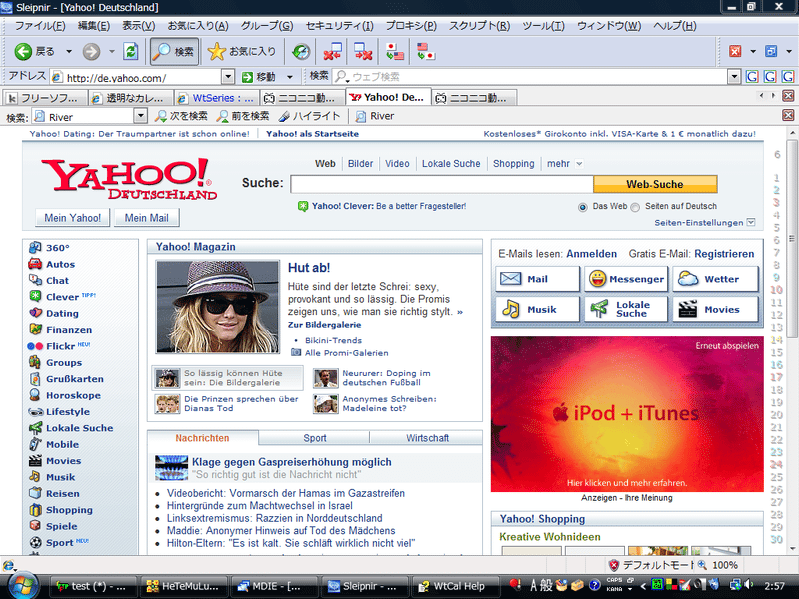The width and height of the screenshot is (799, 599).
Task: Open the Wetter weather button
Action: coord(715,279)
